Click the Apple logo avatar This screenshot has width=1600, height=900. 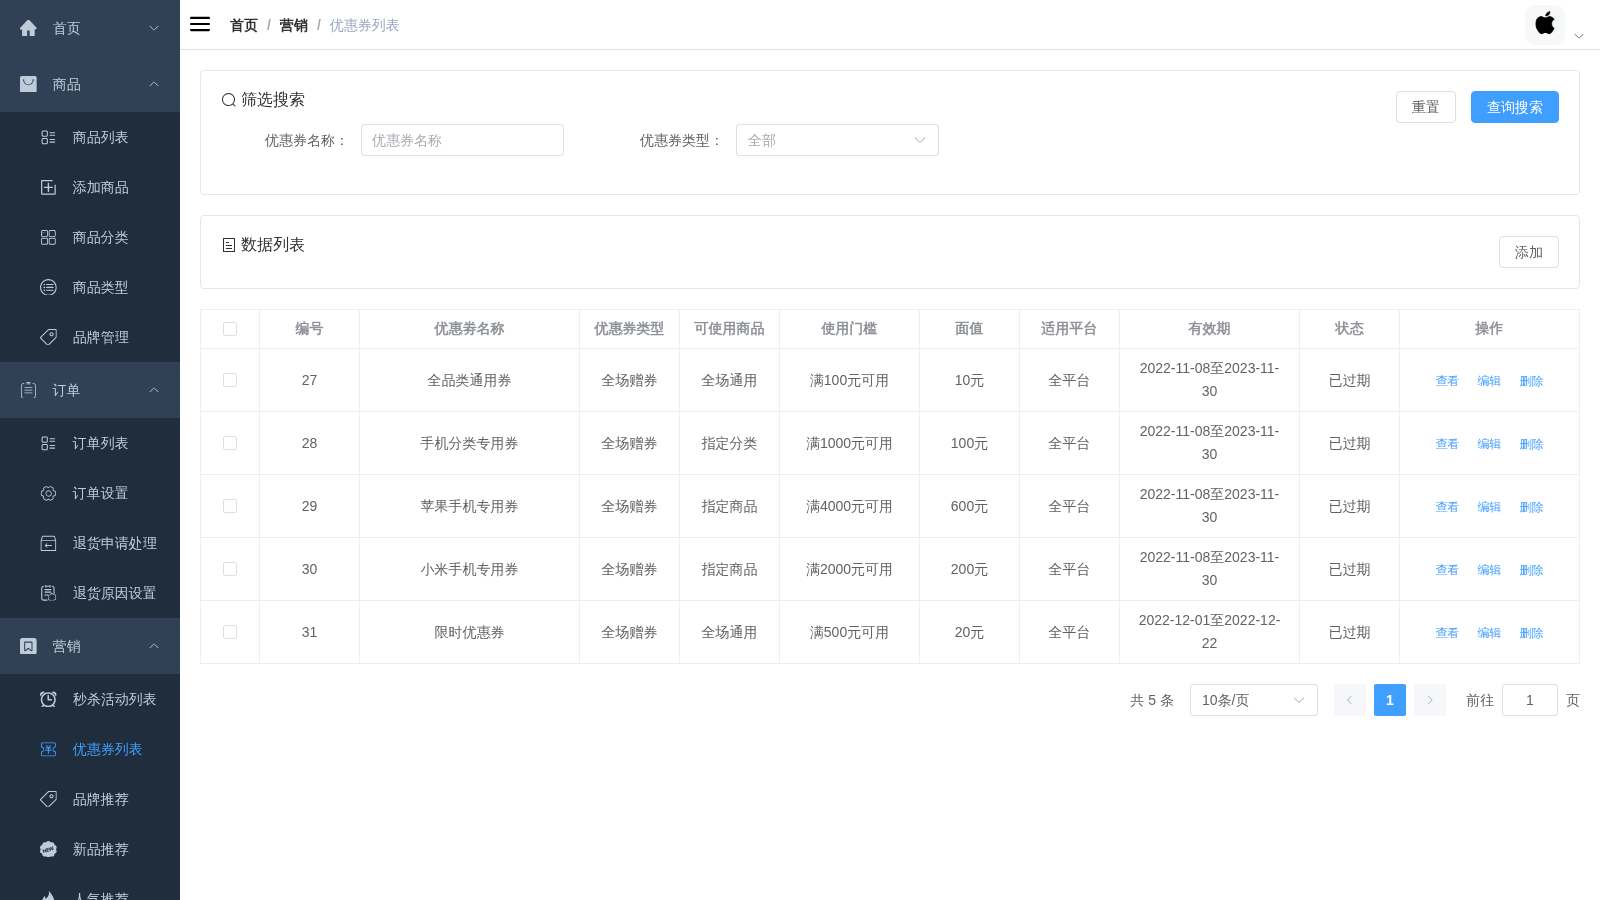[1545, 25]
